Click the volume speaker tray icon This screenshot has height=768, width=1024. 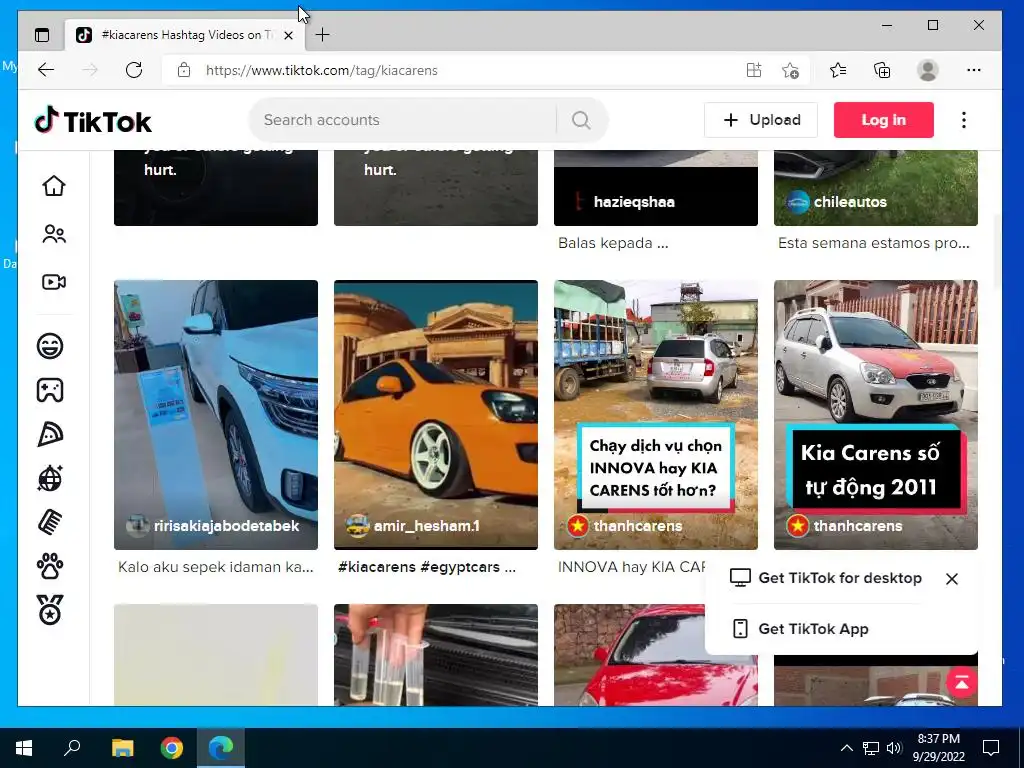[x=894, y=748]
